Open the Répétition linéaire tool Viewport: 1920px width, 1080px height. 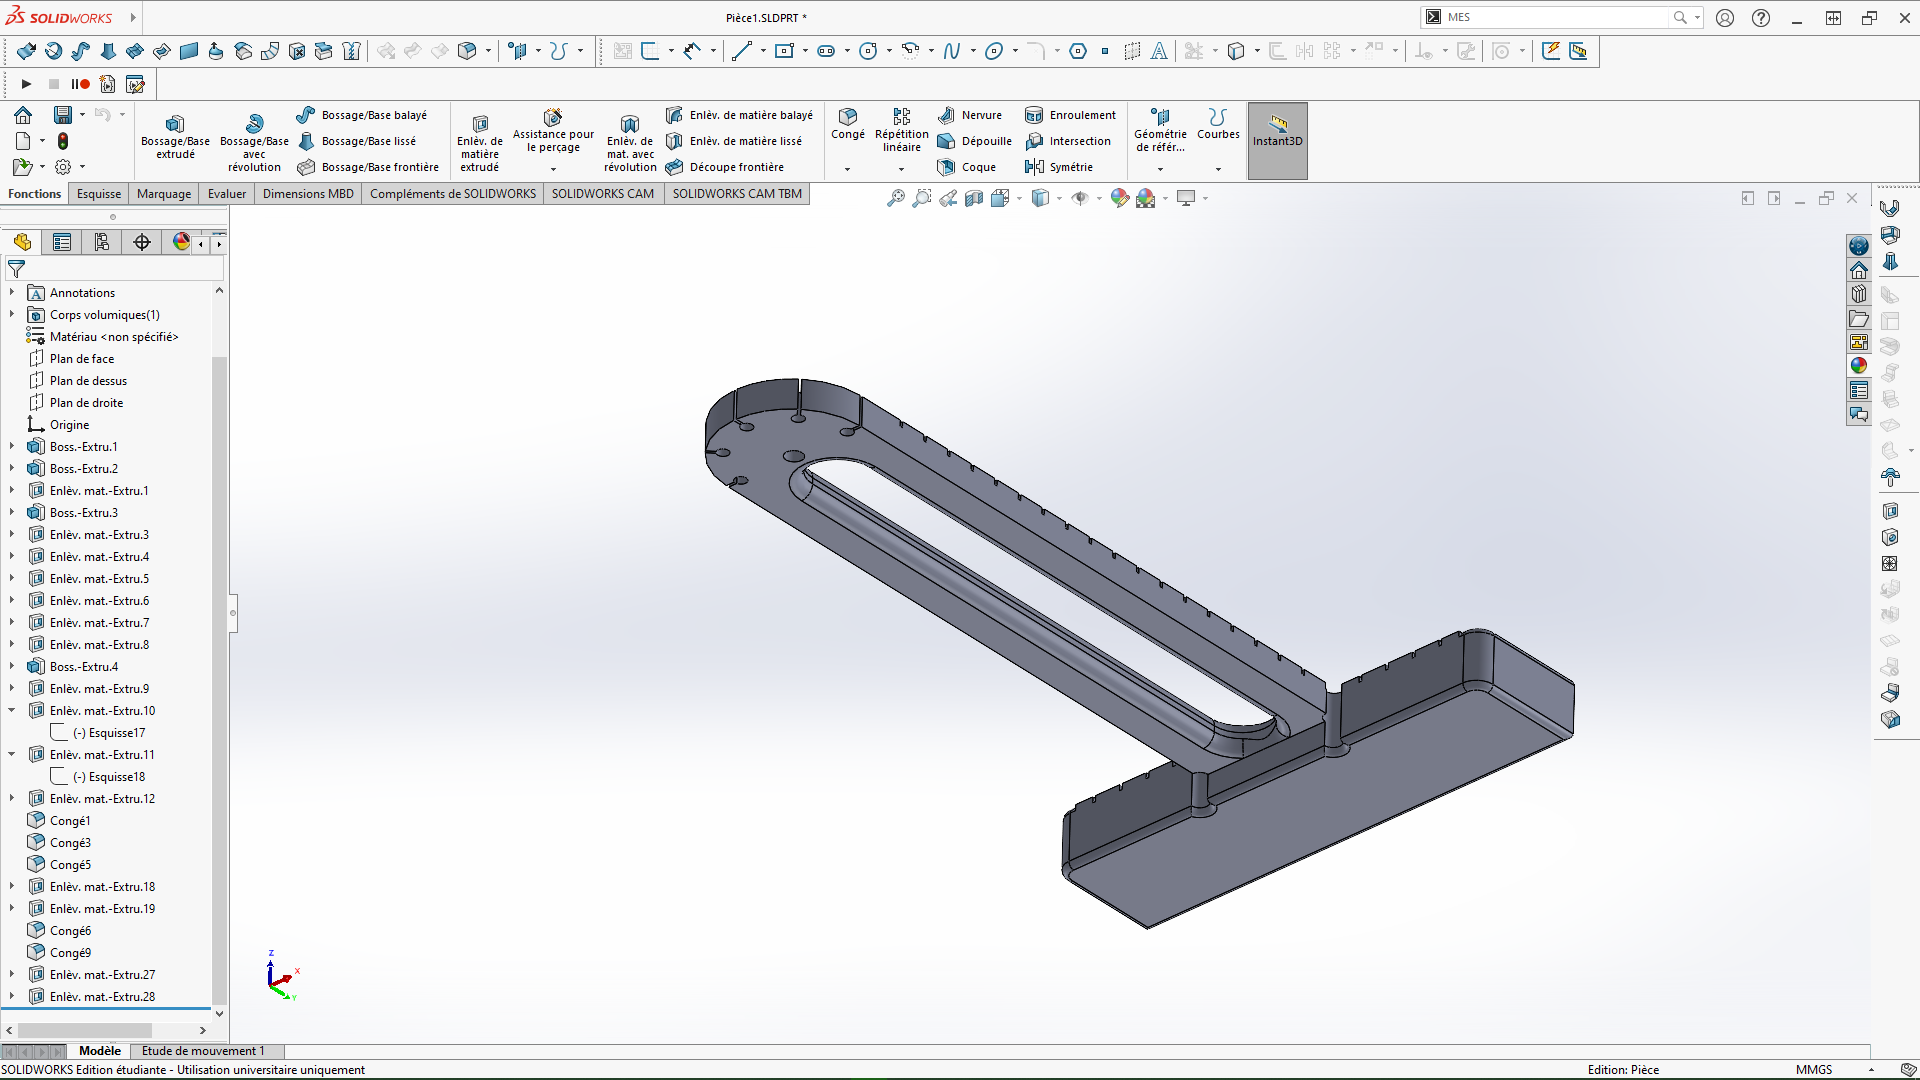(901, 129)
